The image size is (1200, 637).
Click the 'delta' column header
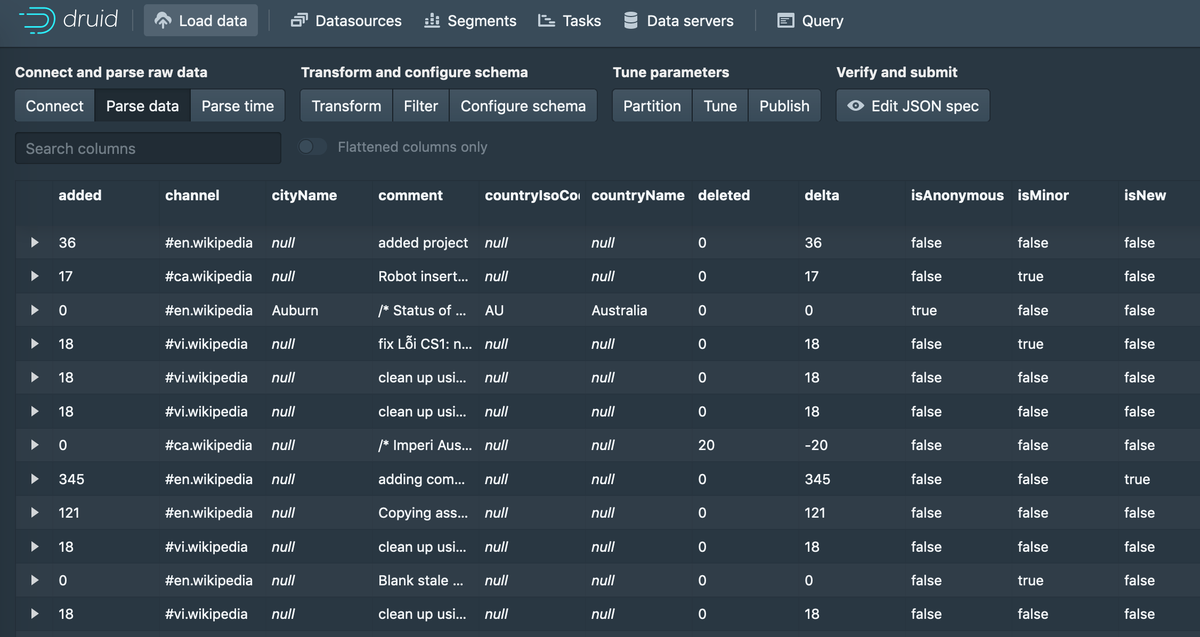pos(822,195)
